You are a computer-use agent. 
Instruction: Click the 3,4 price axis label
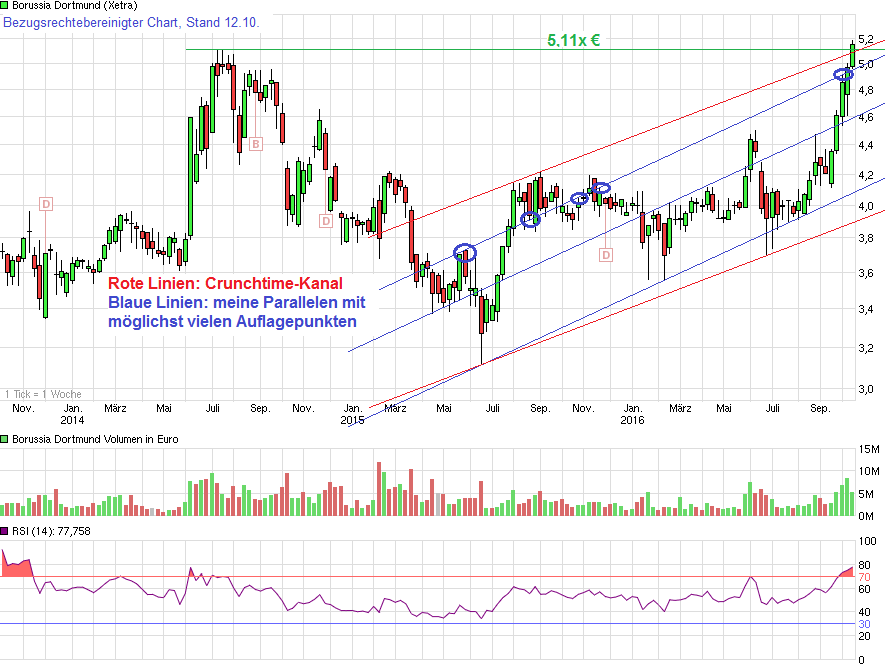click(866, 309)
